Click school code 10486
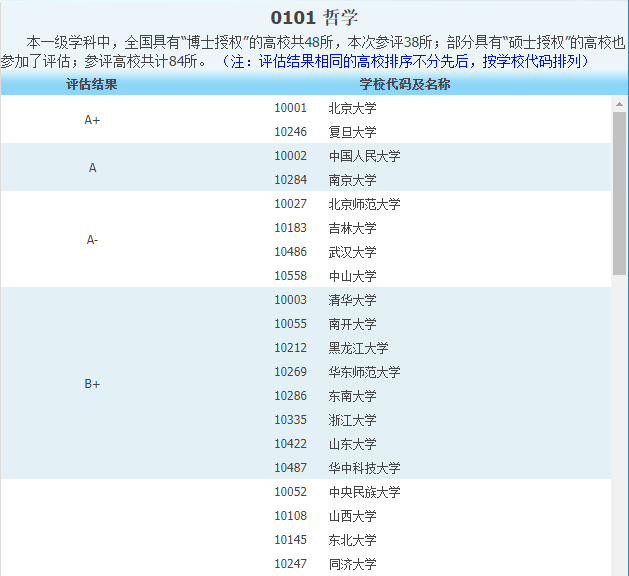Image resolution: width=629 pixels, height=576 pixels. (x=290, y=252)
